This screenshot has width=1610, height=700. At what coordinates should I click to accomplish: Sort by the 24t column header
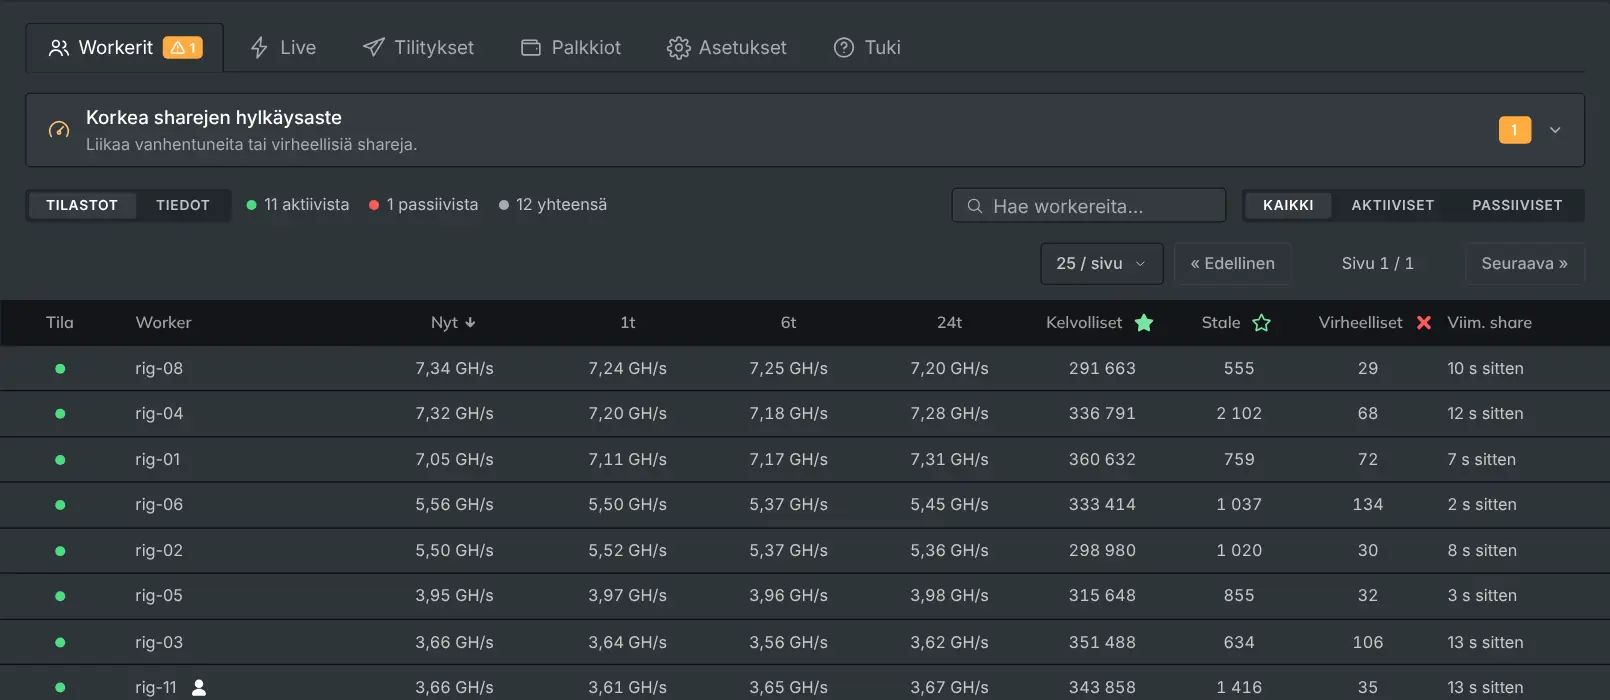coord(949,322)
